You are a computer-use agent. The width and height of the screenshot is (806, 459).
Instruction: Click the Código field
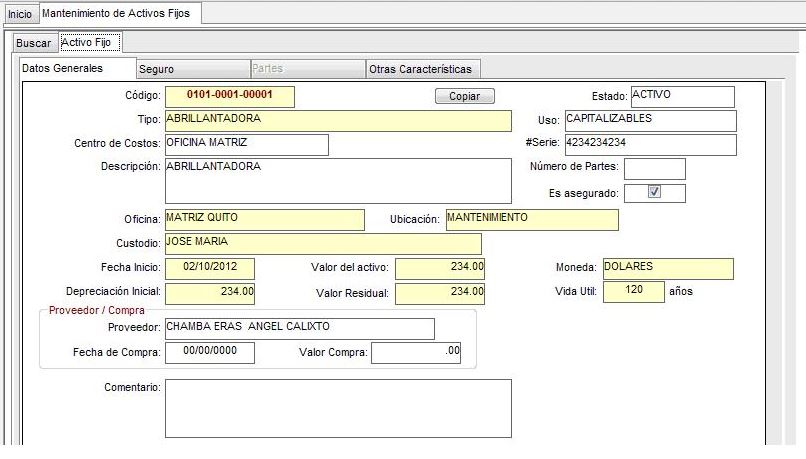pos(230,96)
